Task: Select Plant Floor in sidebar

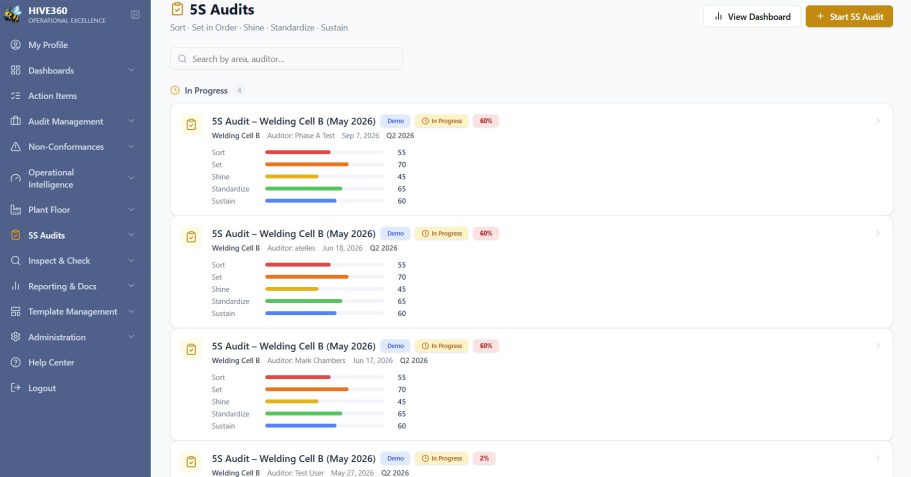Action: (75, 210)
